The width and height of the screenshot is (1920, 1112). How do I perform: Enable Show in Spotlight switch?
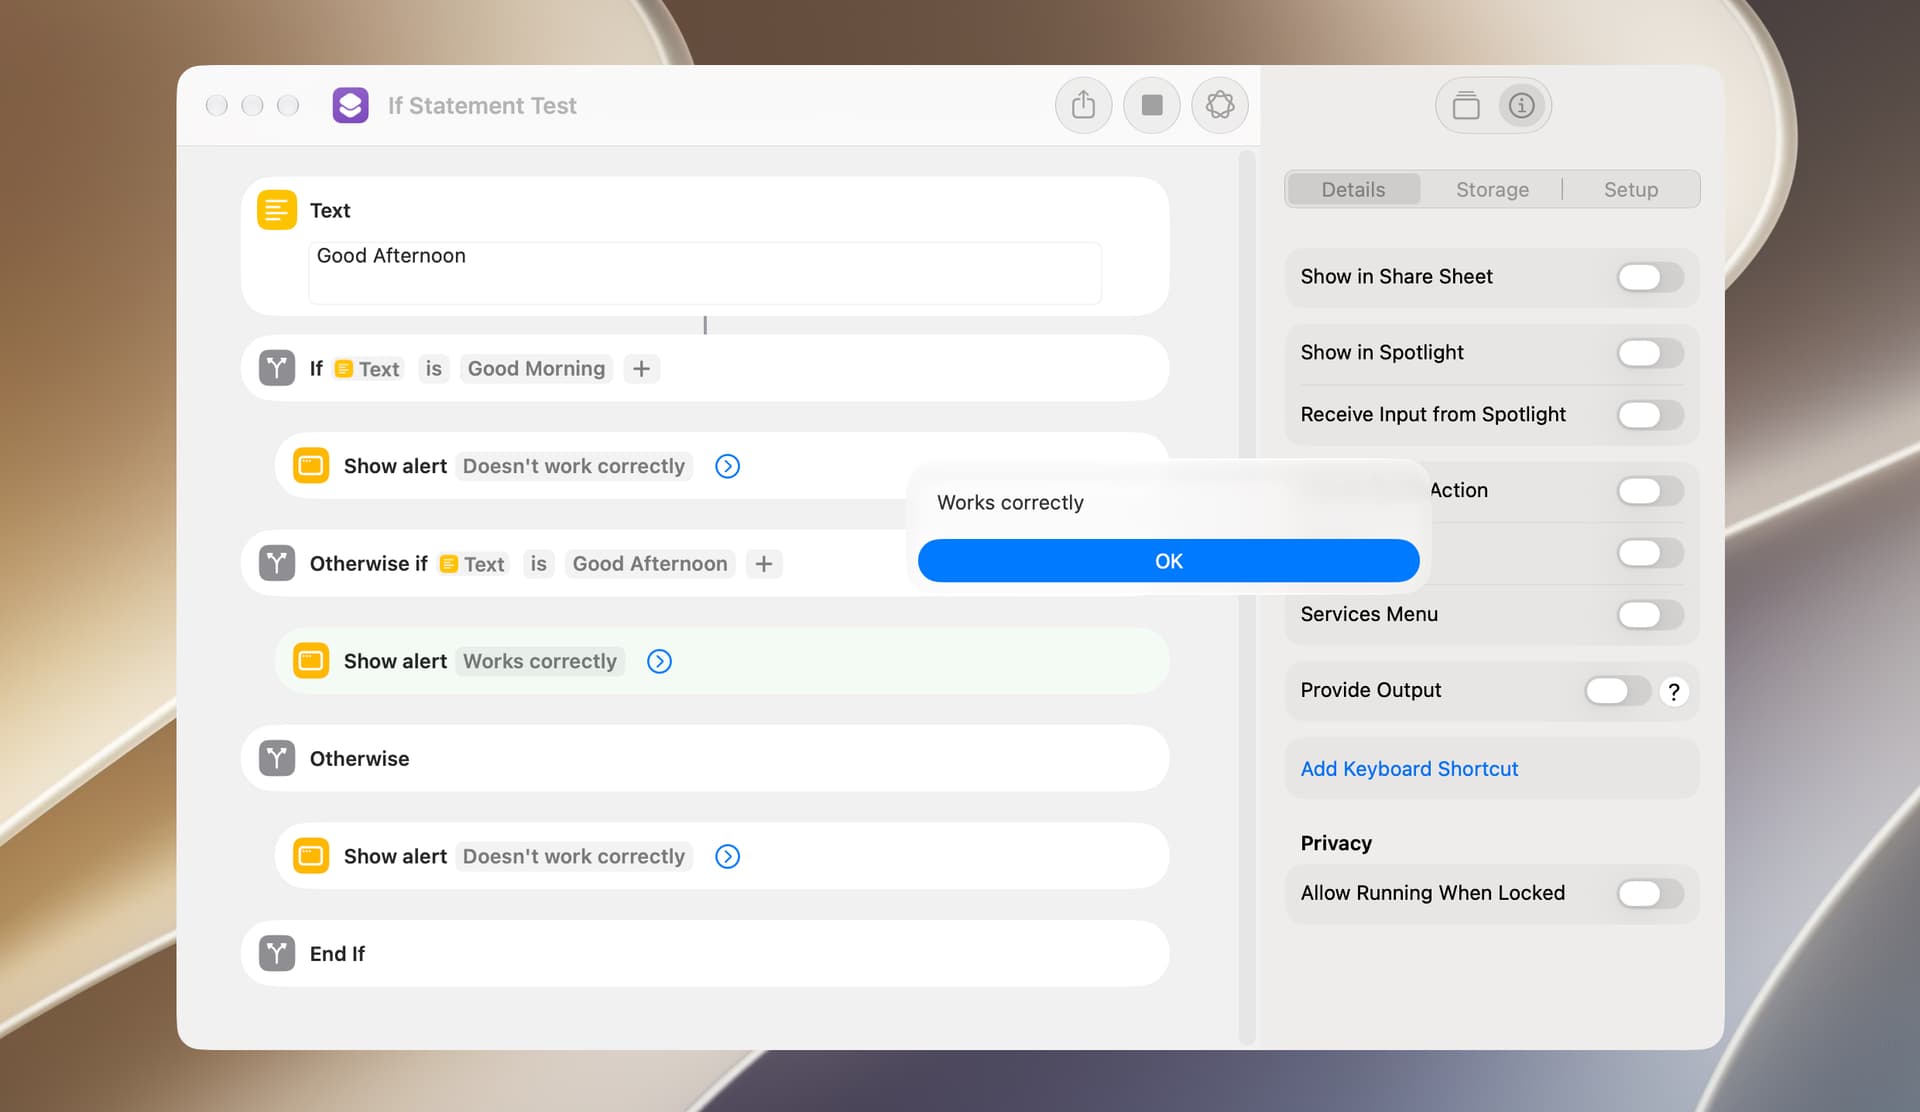1650,353
